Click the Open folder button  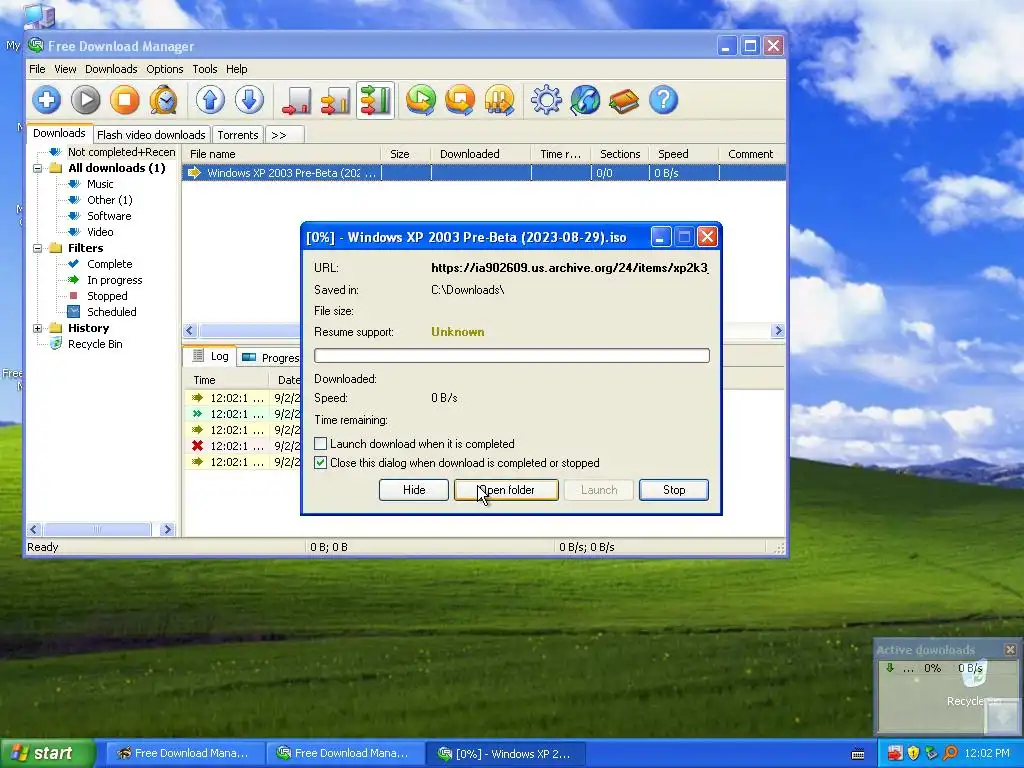pyautogui.click(x=506, y=490)
